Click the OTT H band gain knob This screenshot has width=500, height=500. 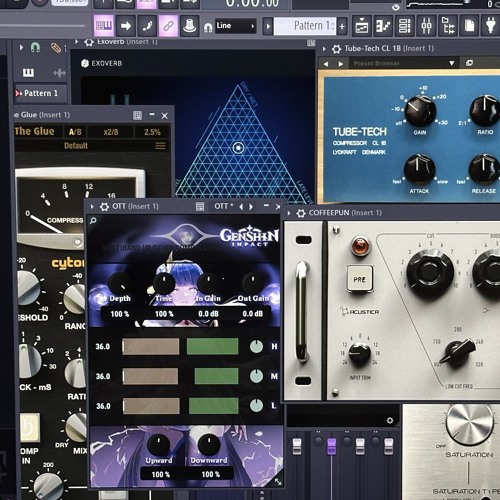tap(256, 346)
